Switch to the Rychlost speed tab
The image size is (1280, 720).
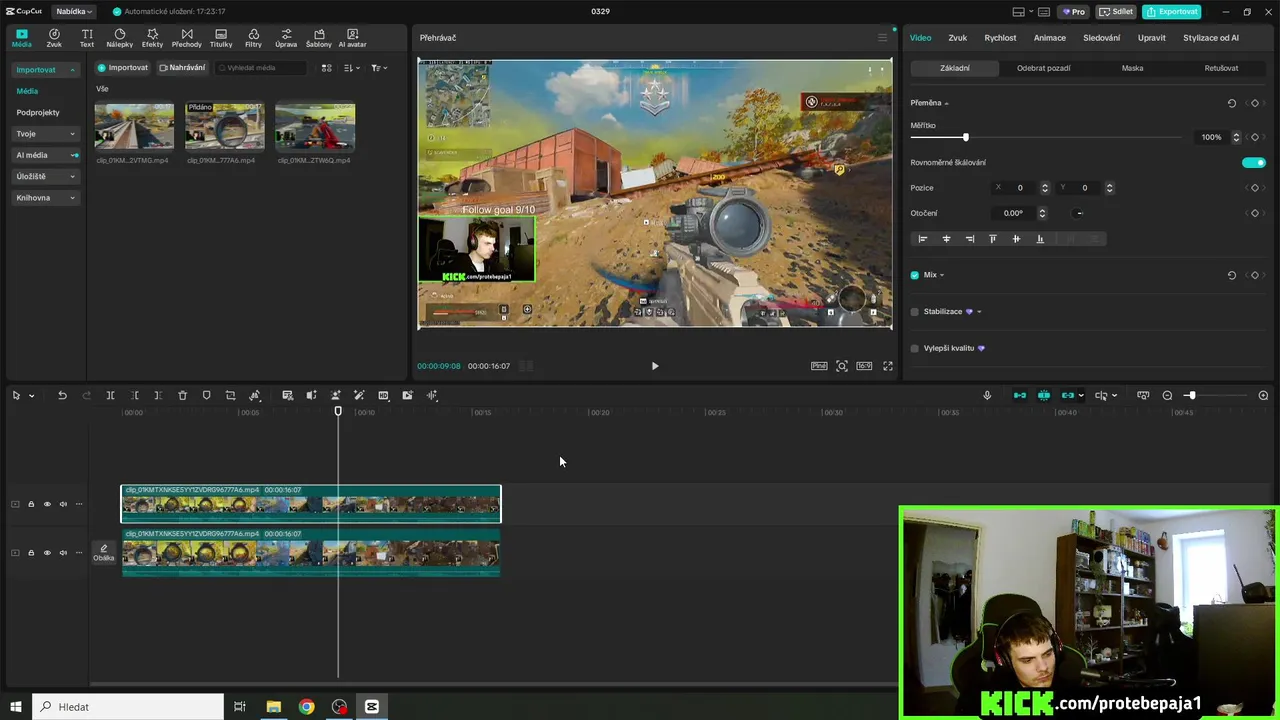1000,38
